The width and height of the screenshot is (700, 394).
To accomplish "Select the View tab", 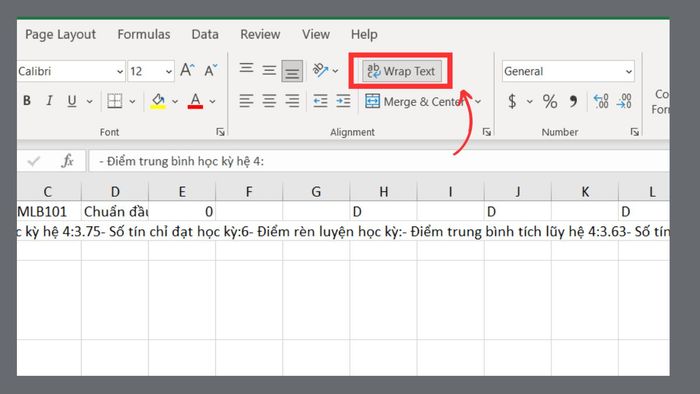I will coord(316,34).
